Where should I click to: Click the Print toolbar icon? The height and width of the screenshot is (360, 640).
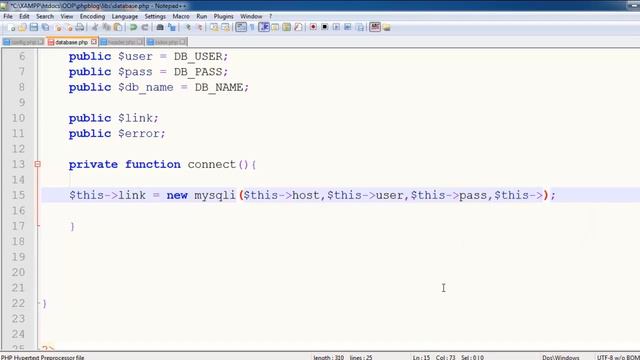click(80, 27)
